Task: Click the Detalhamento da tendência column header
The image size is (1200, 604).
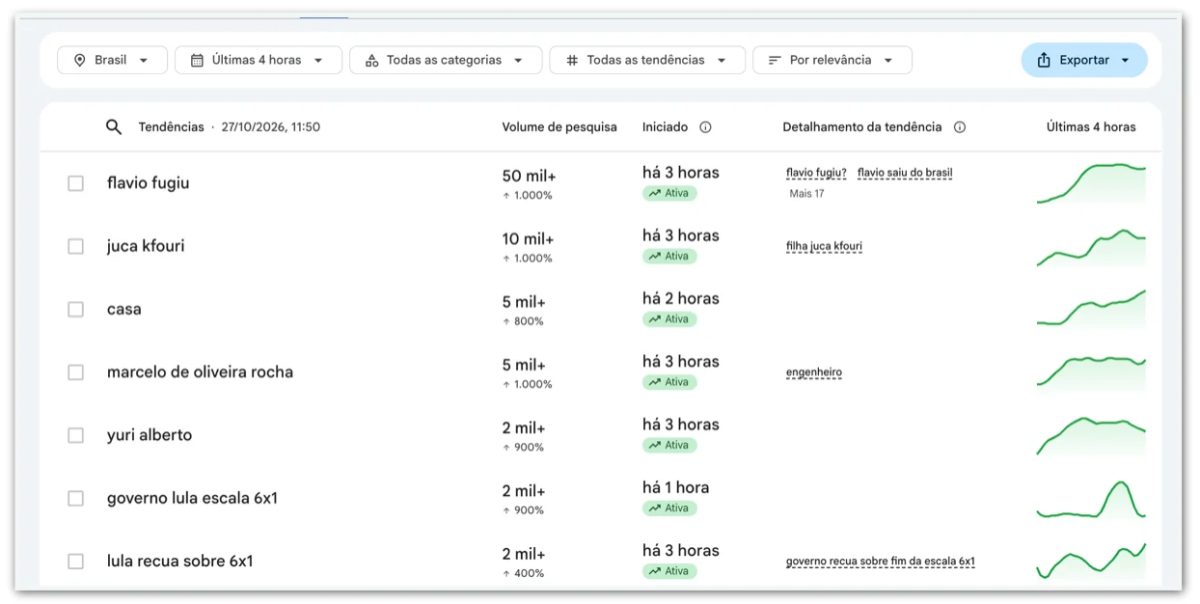Action: point(862,127)
